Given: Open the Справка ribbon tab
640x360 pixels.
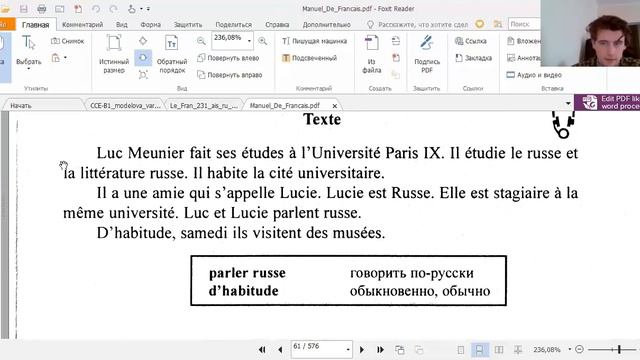Looking at the screenshot, I should (x=277, y=24).
